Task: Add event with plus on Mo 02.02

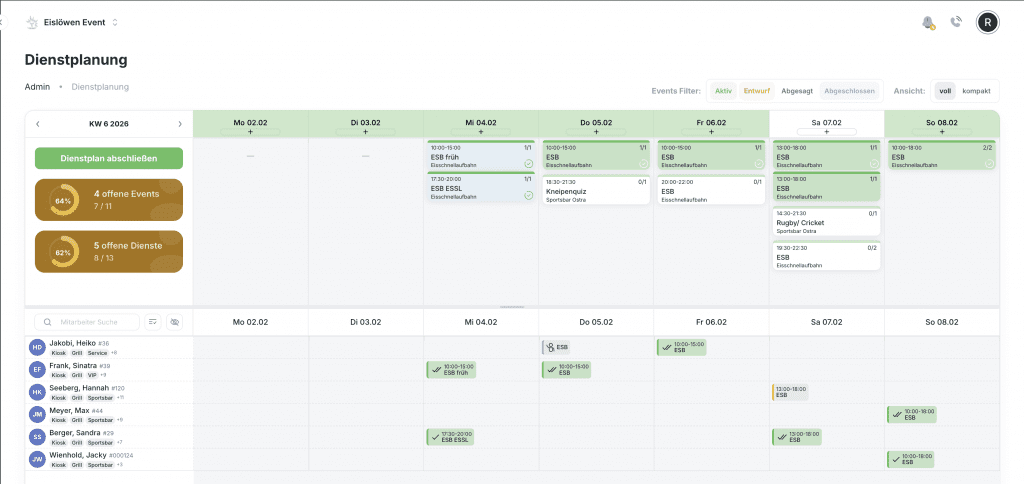Action: 250,132
